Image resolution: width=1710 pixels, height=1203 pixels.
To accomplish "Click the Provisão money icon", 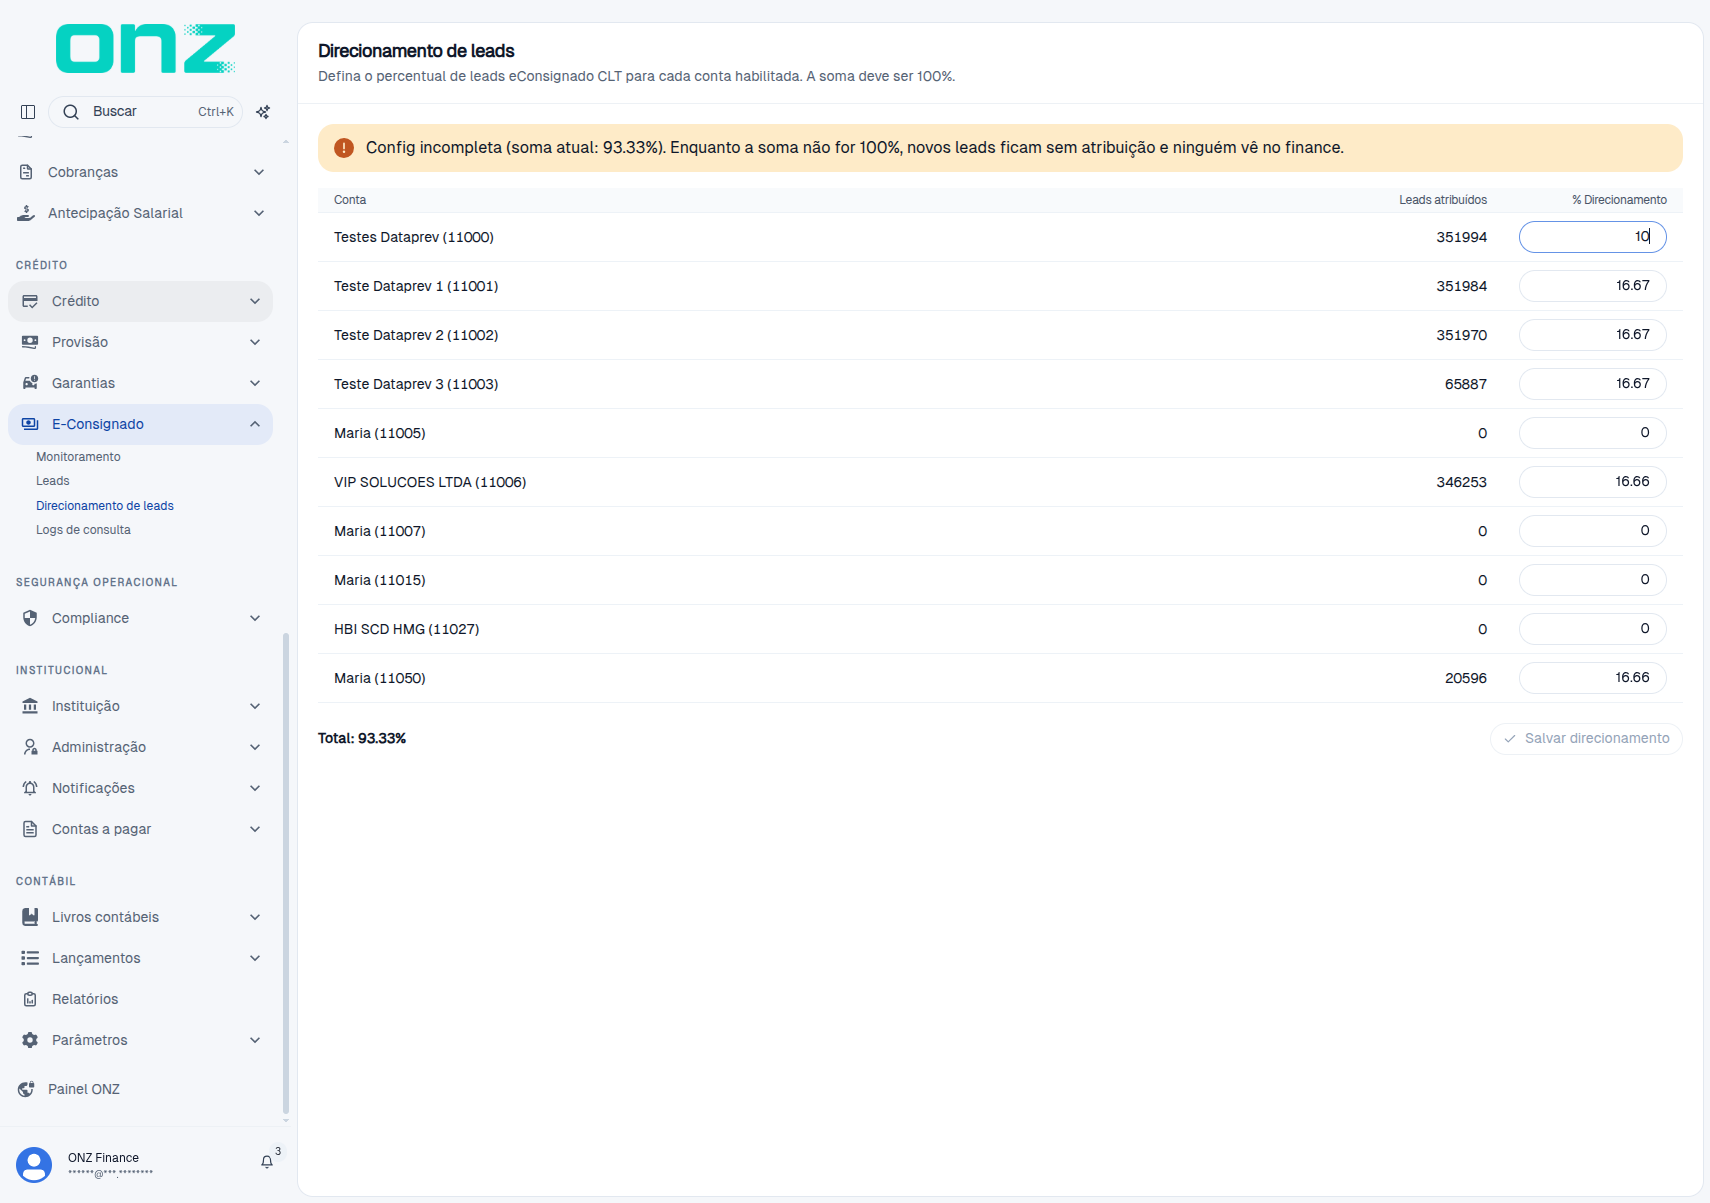I will 30,342.
